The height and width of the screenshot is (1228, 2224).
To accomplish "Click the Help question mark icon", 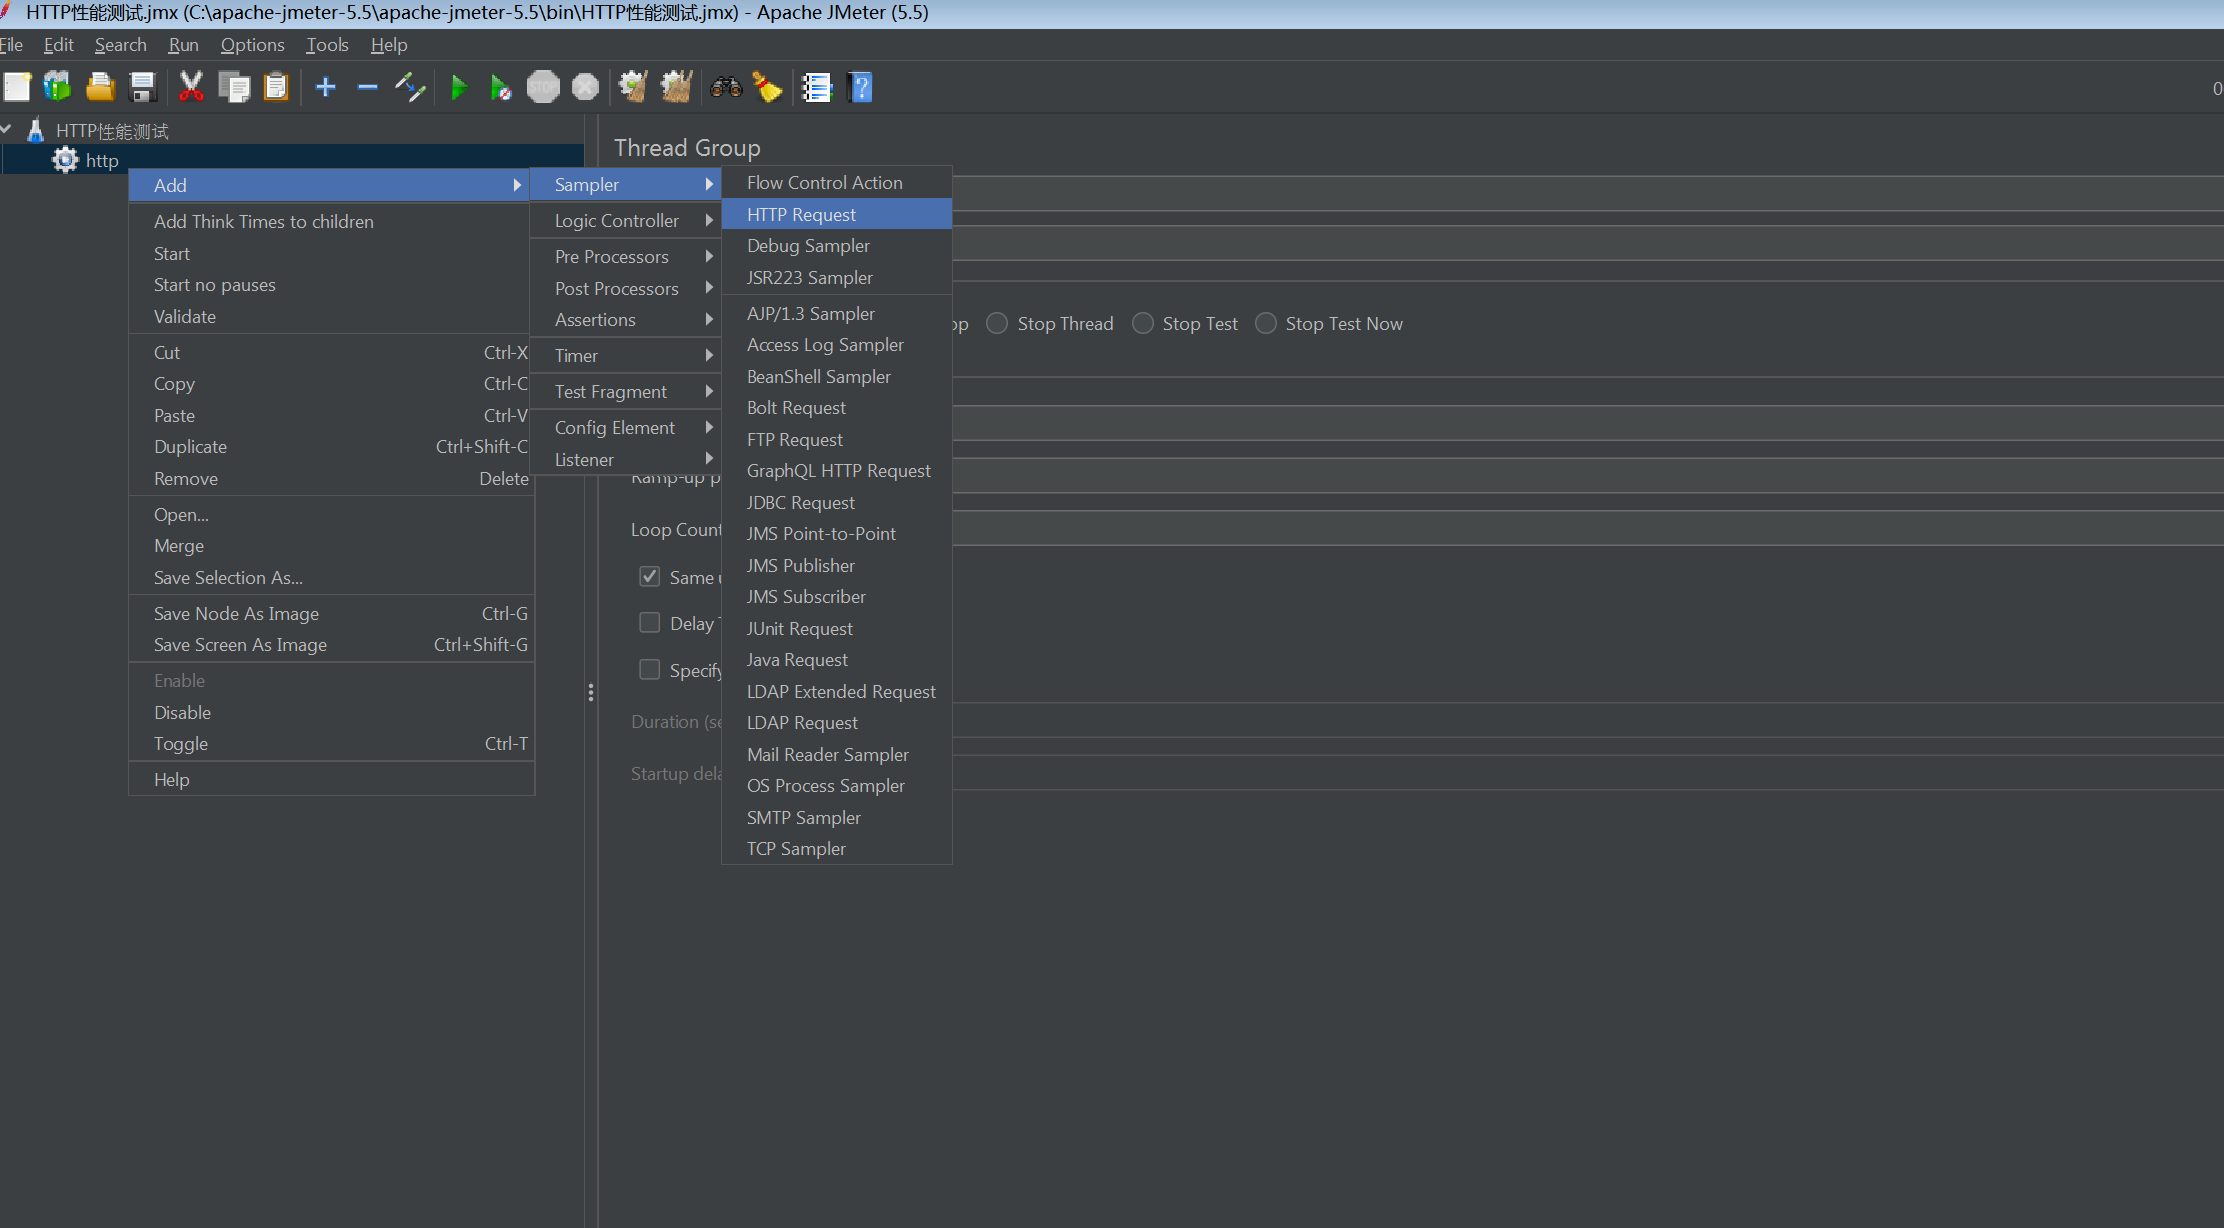I will [860, 87].
